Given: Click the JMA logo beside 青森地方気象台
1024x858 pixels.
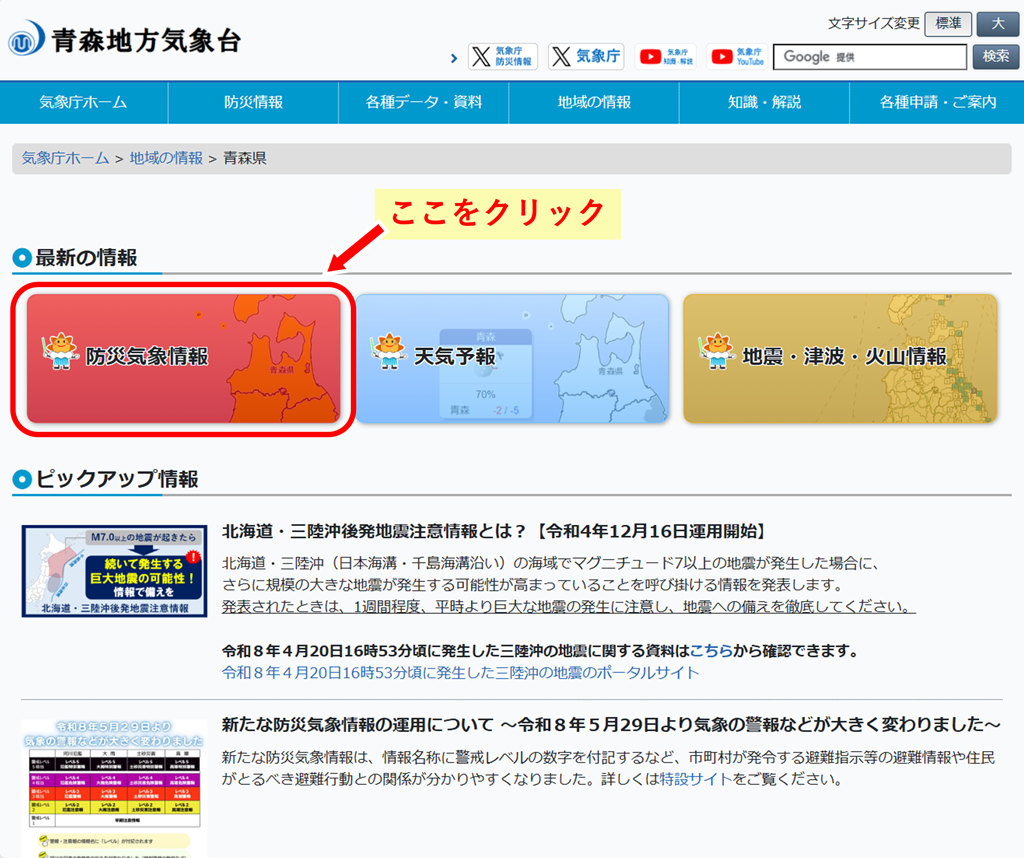Looking at the screenshot, I should tap(26, 39).
